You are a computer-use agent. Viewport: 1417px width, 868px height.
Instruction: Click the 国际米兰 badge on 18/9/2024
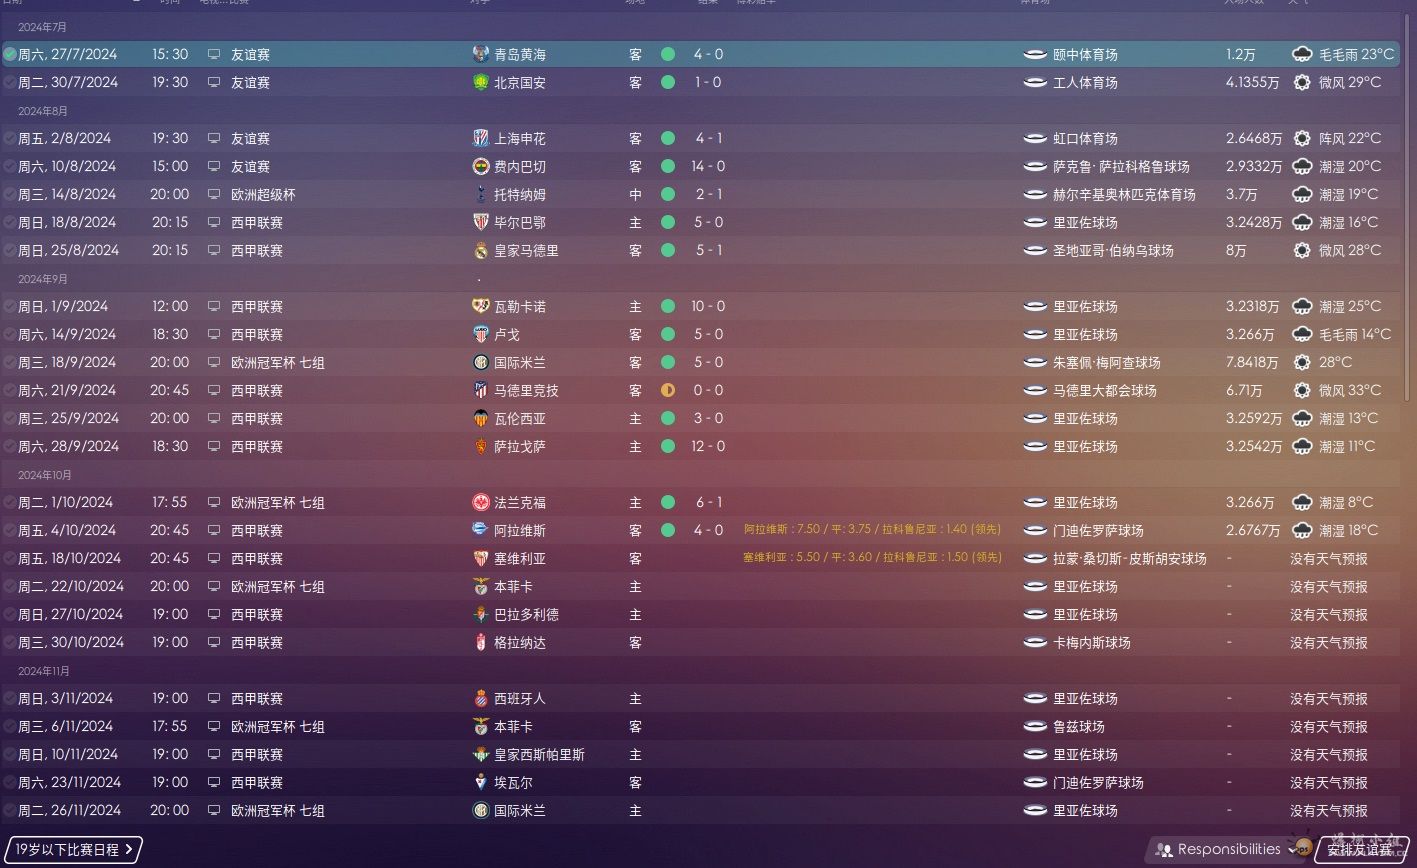point(481,362)
